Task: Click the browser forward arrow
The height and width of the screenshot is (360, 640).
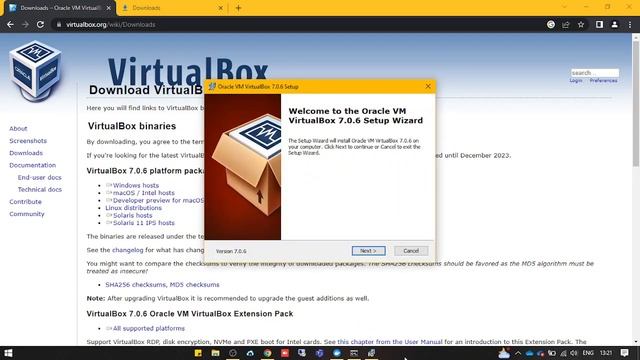Action: pyautogui.click(x=25, y=24)
